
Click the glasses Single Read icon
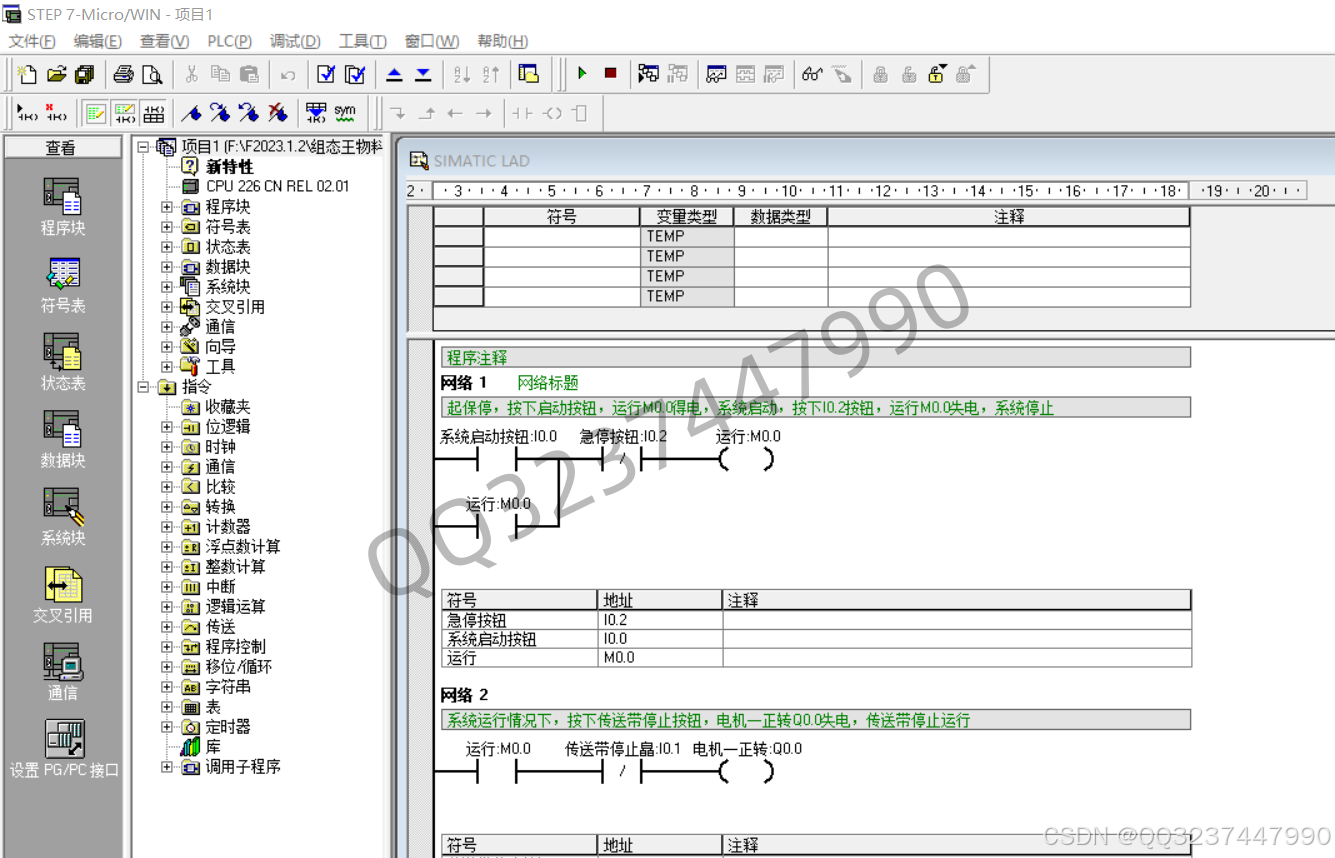(812, 74)
